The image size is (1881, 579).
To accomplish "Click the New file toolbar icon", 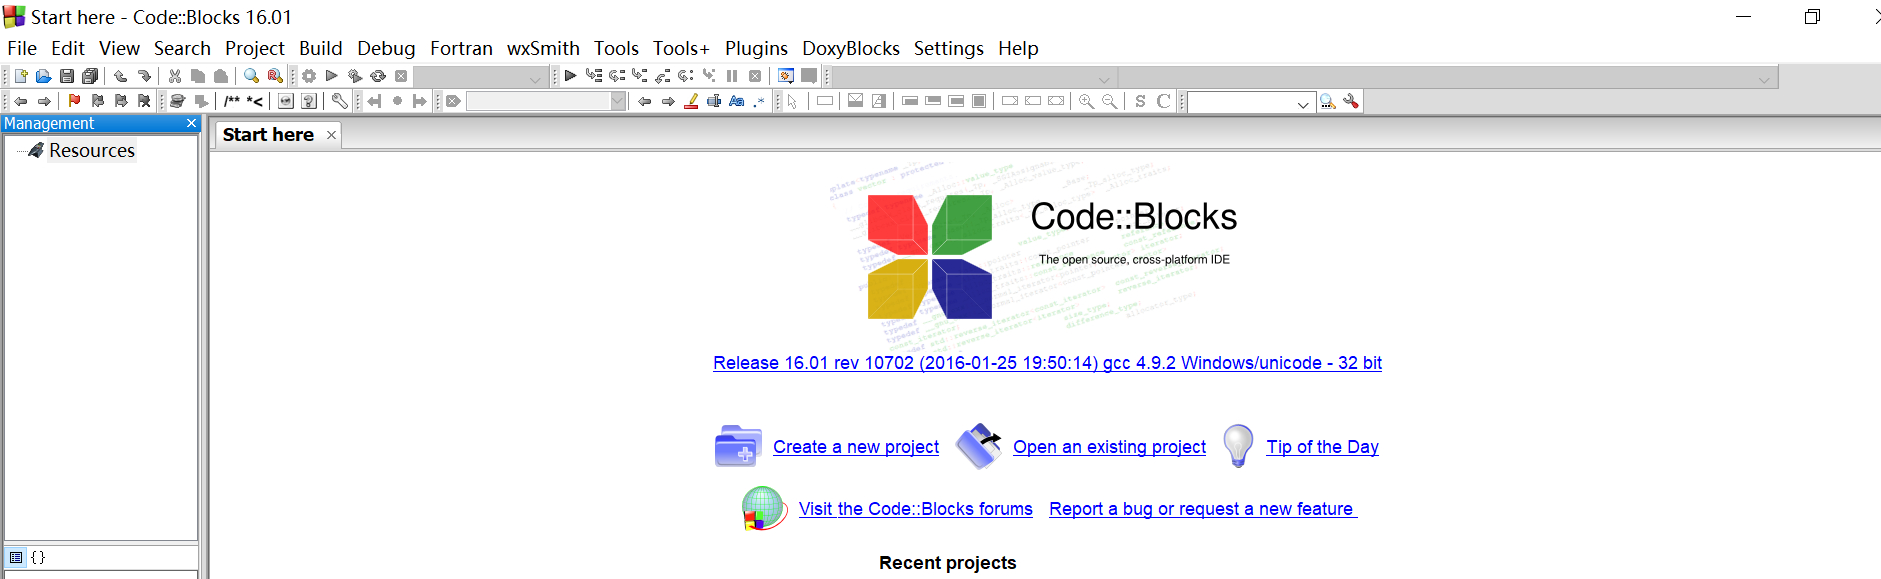I will (21, 76).
